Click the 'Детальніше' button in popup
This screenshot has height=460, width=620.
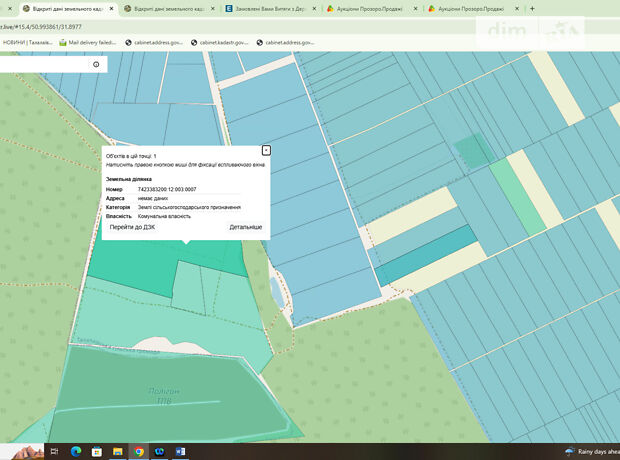[x=246, y=228]
